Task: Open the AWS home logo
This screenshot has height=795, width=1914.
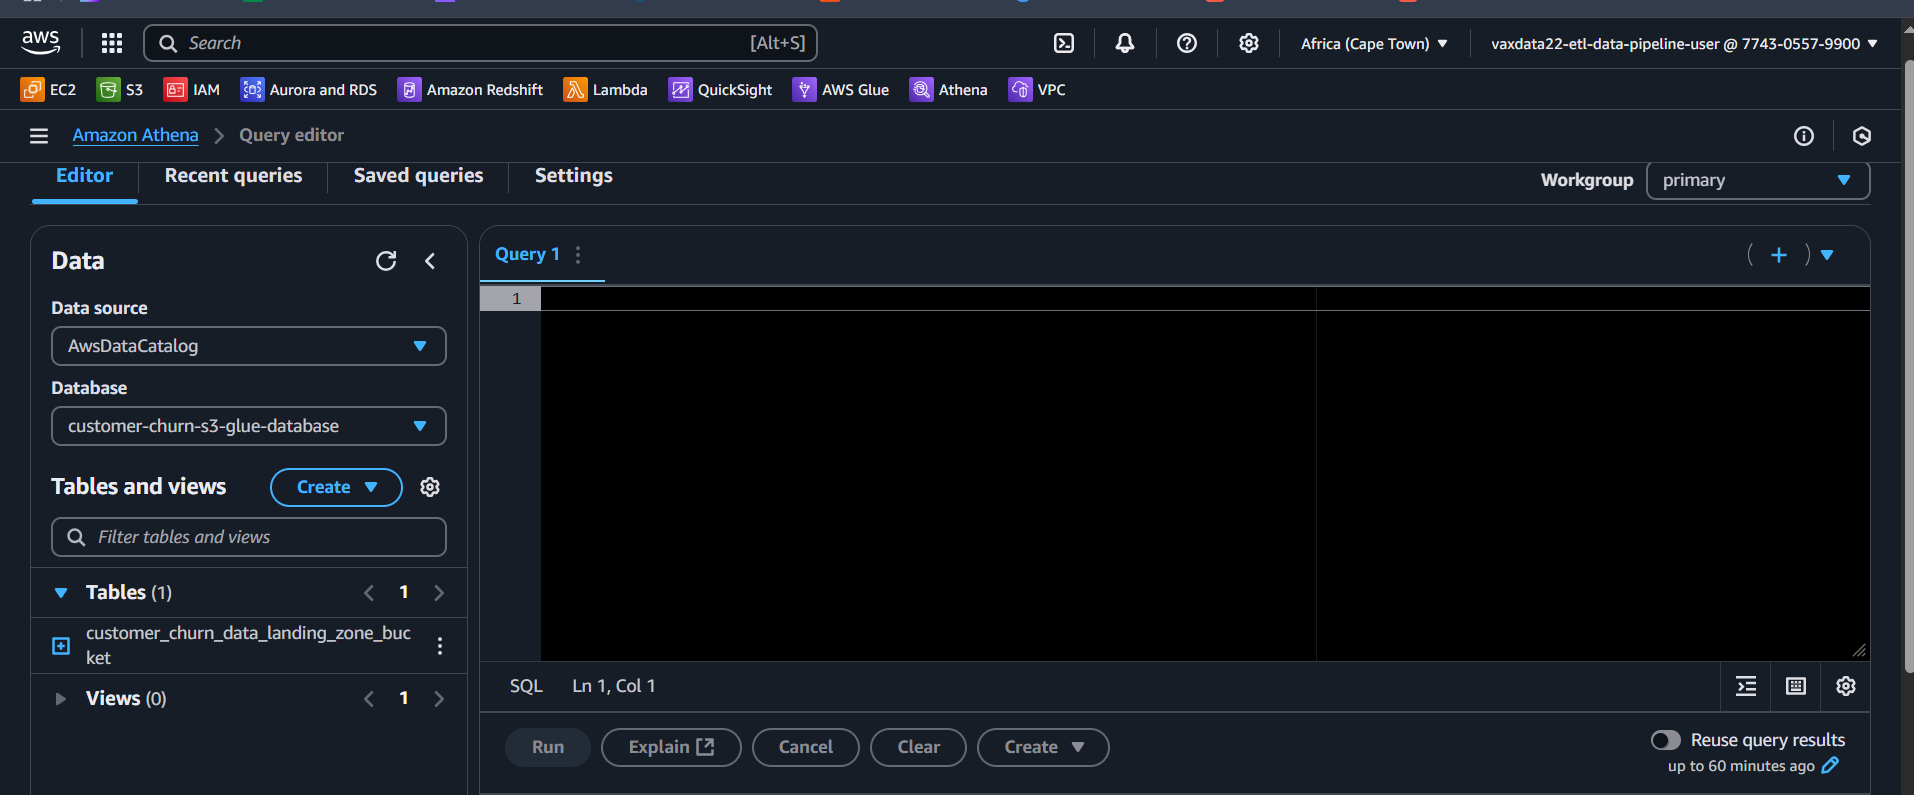Action: pyautogui.click(x=41, y=43)
